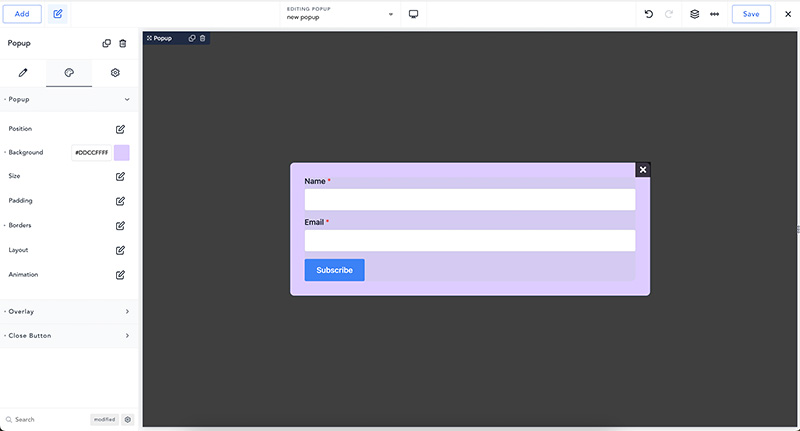Undo the last change

648,14
